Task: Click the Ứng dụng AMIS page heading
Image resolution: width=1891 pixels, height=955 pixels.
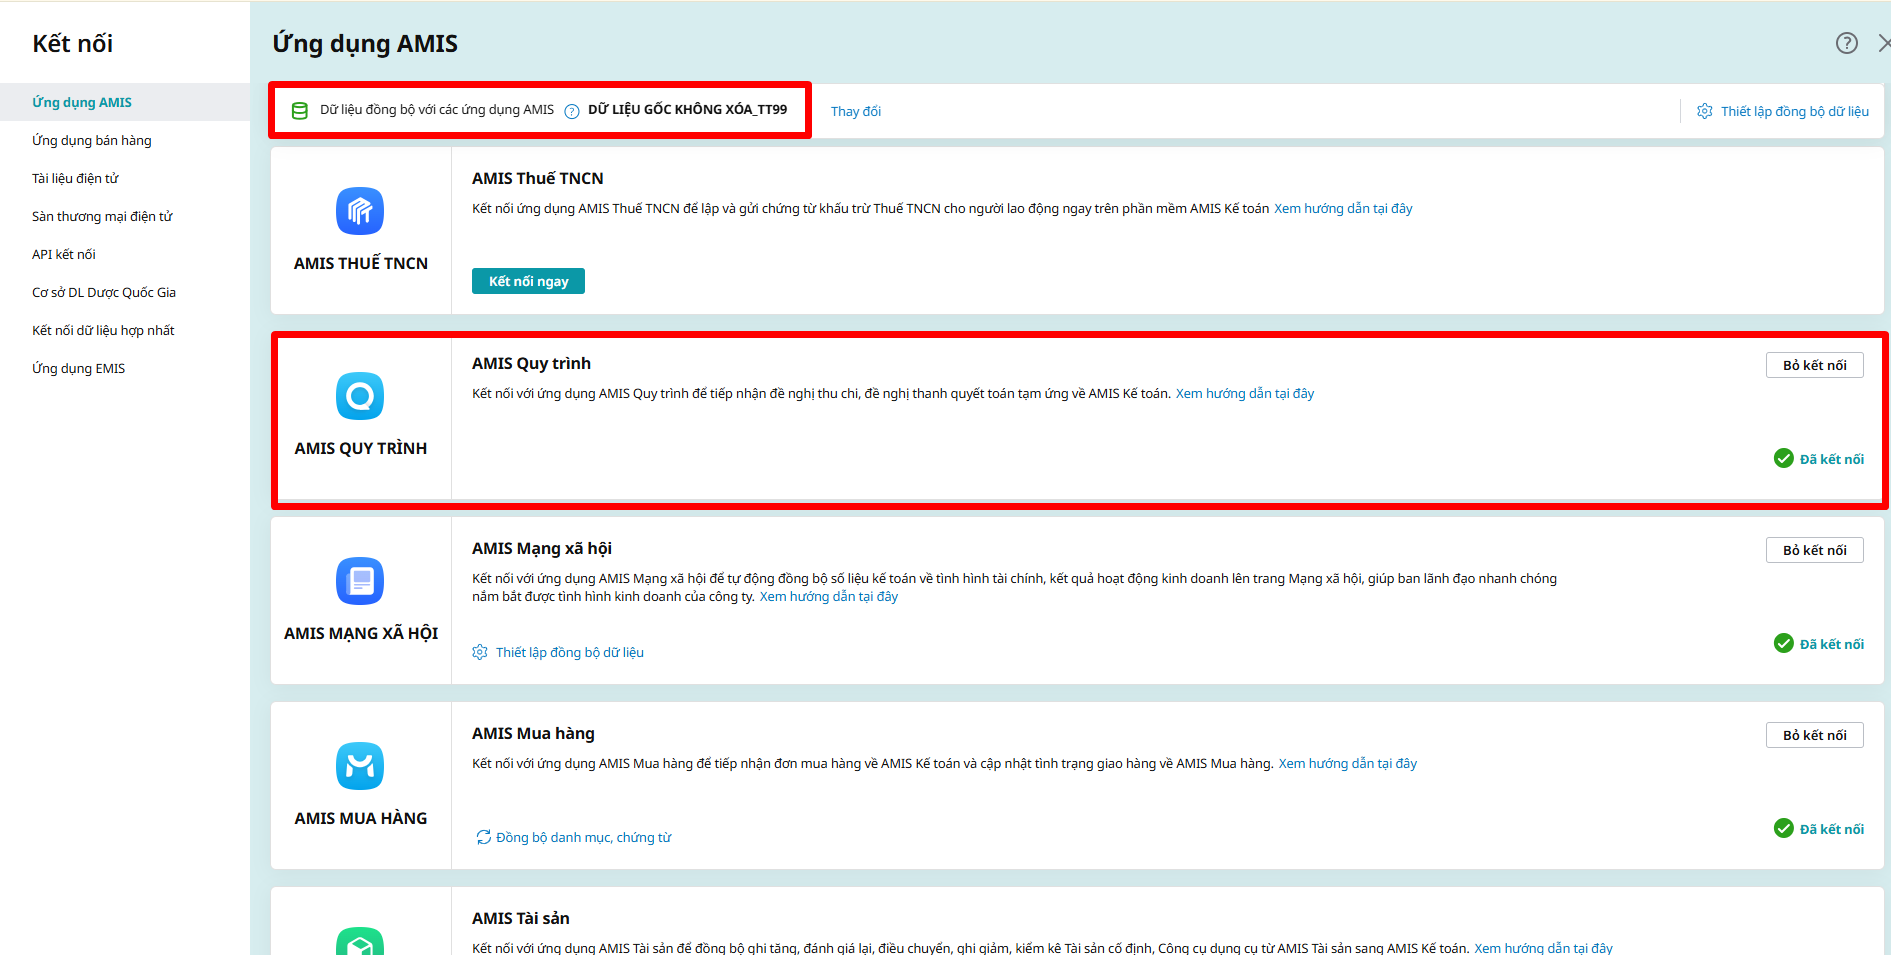Action: point(365,43)
